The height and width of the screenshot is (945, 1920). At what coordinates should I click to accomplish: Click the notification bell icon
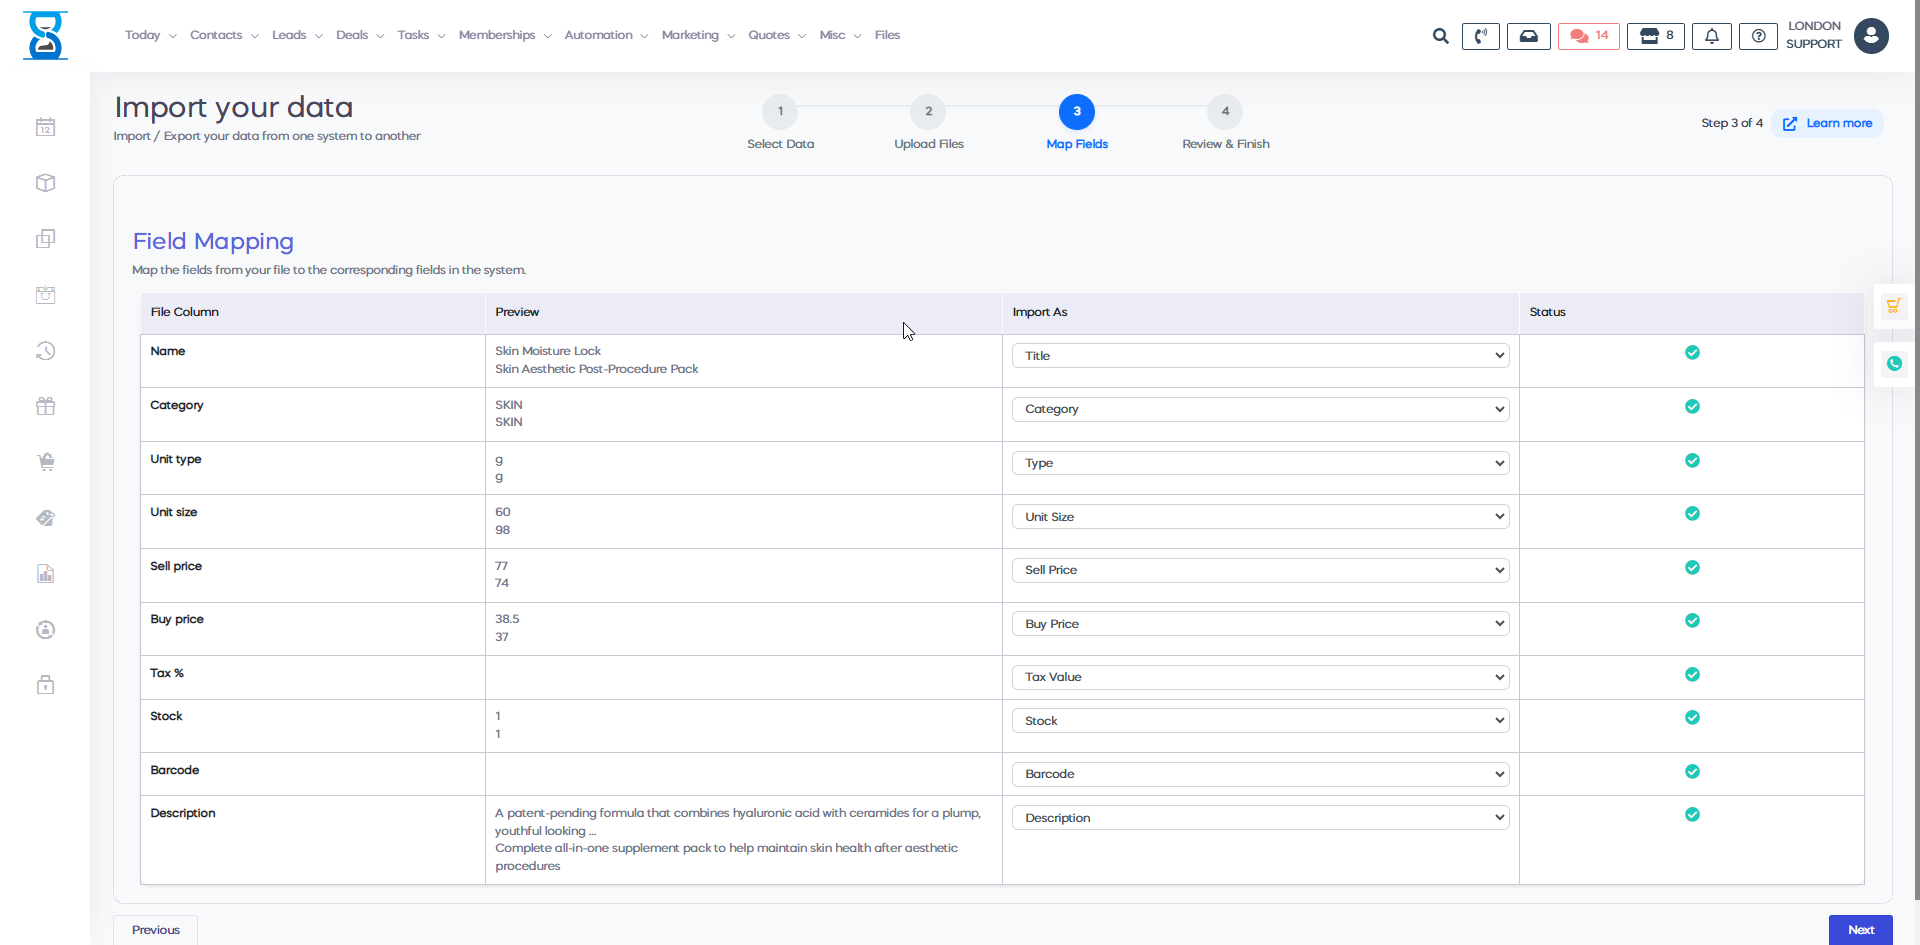click(1711, 36)
